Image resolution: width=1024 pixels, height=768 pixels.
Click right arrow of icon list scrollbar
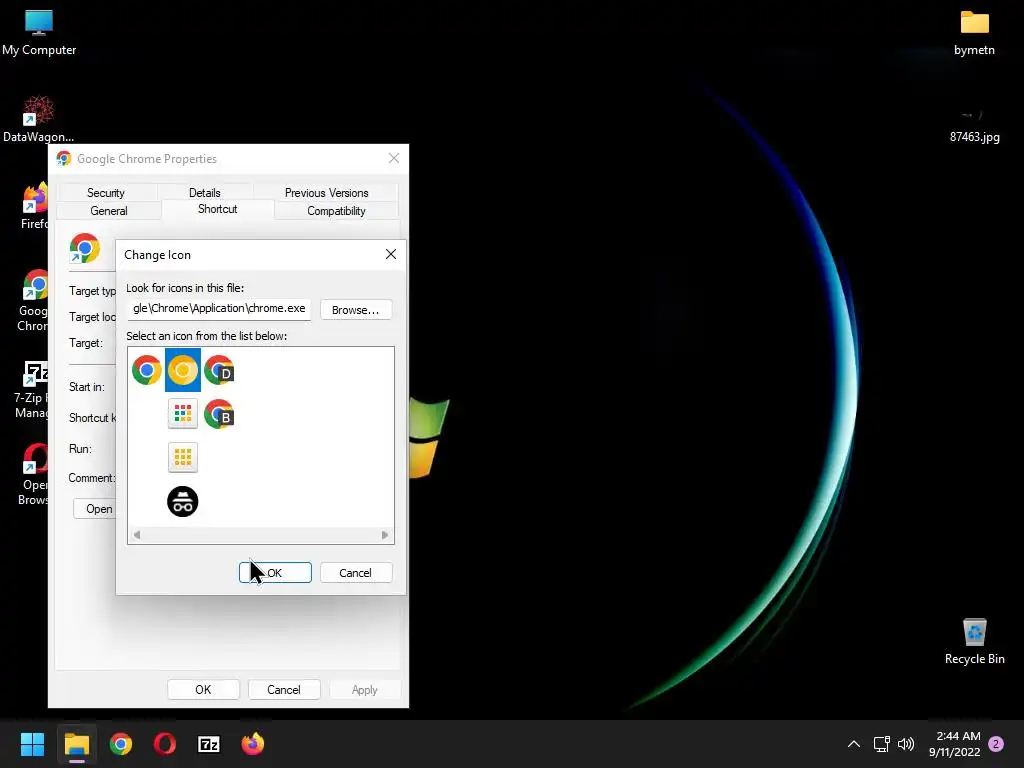coord(385,535)
